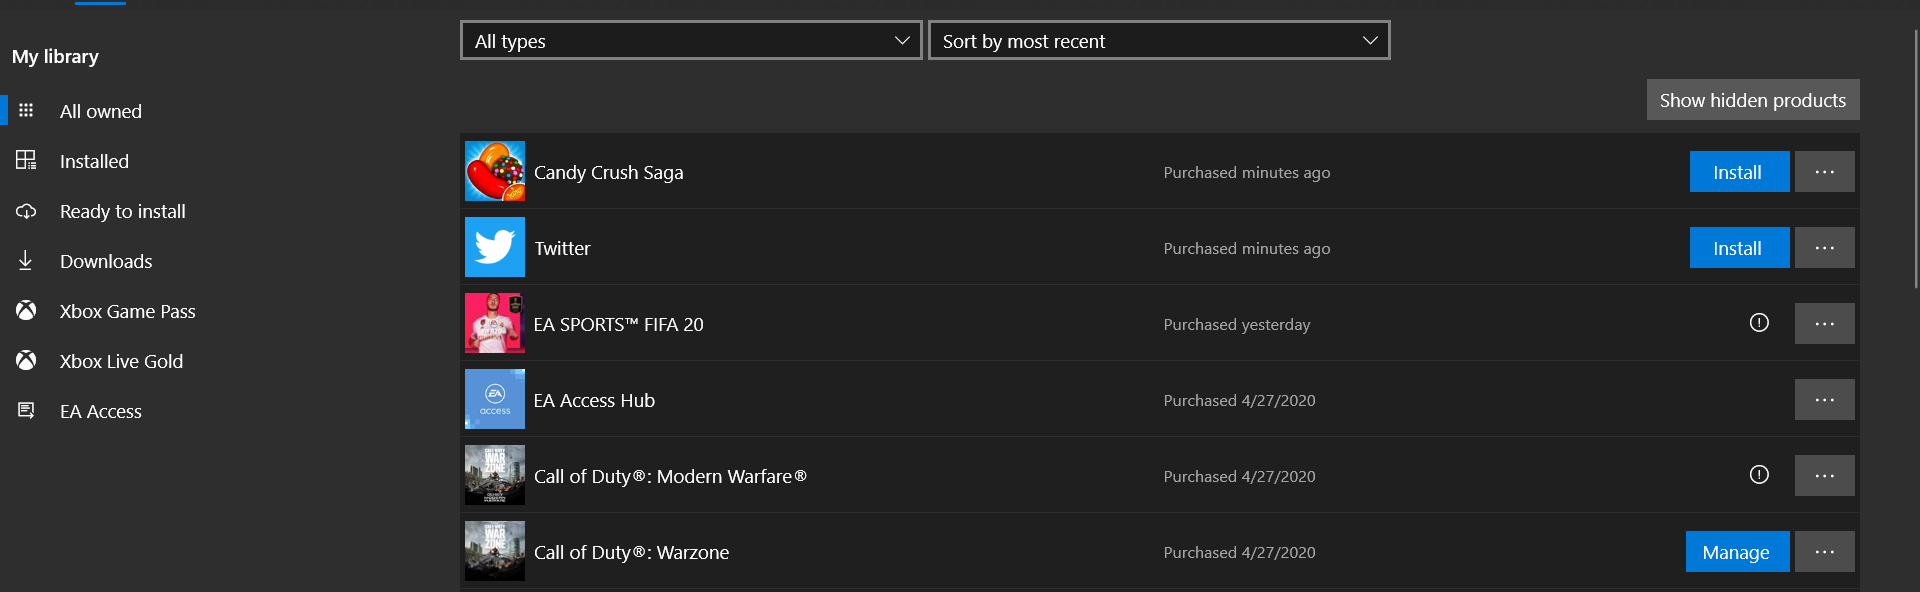Expand the Sort by most recent dropdown
The height and width of the screenshot is (592, 1920).
tap(1159, 40)
